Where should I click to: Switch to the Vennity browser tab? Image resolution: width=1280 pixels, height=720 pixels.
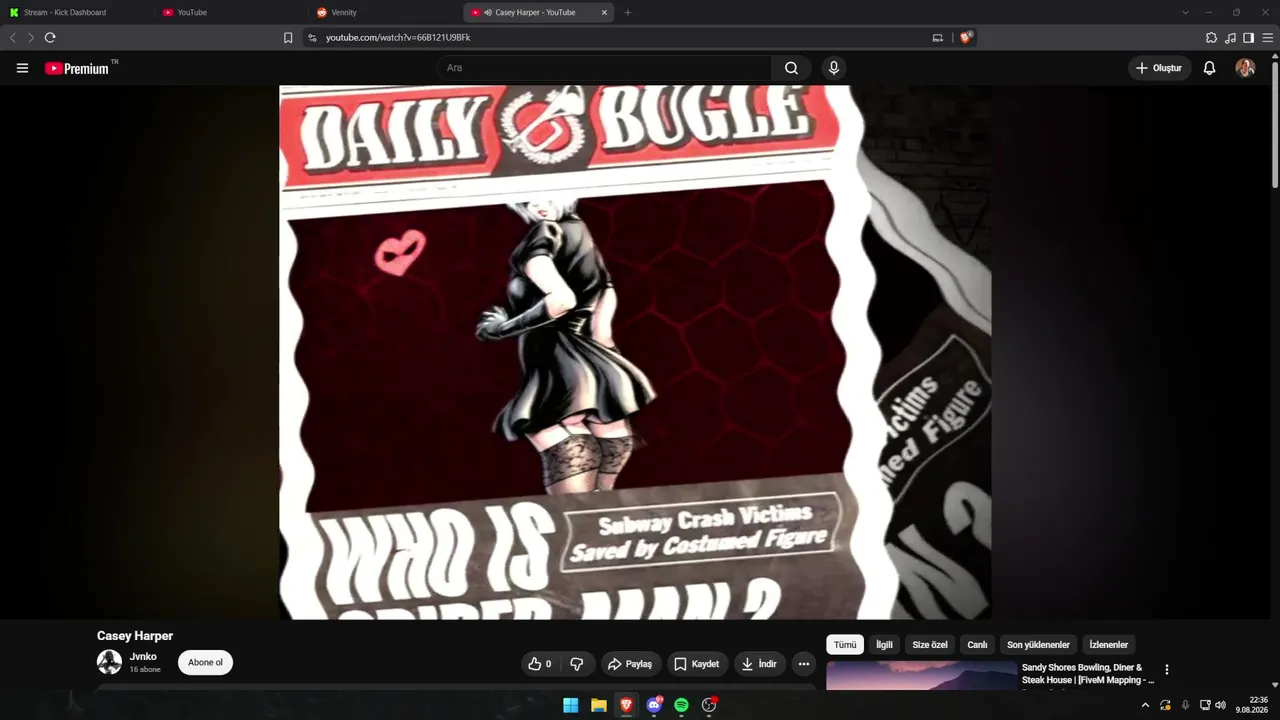pos(385,13)
